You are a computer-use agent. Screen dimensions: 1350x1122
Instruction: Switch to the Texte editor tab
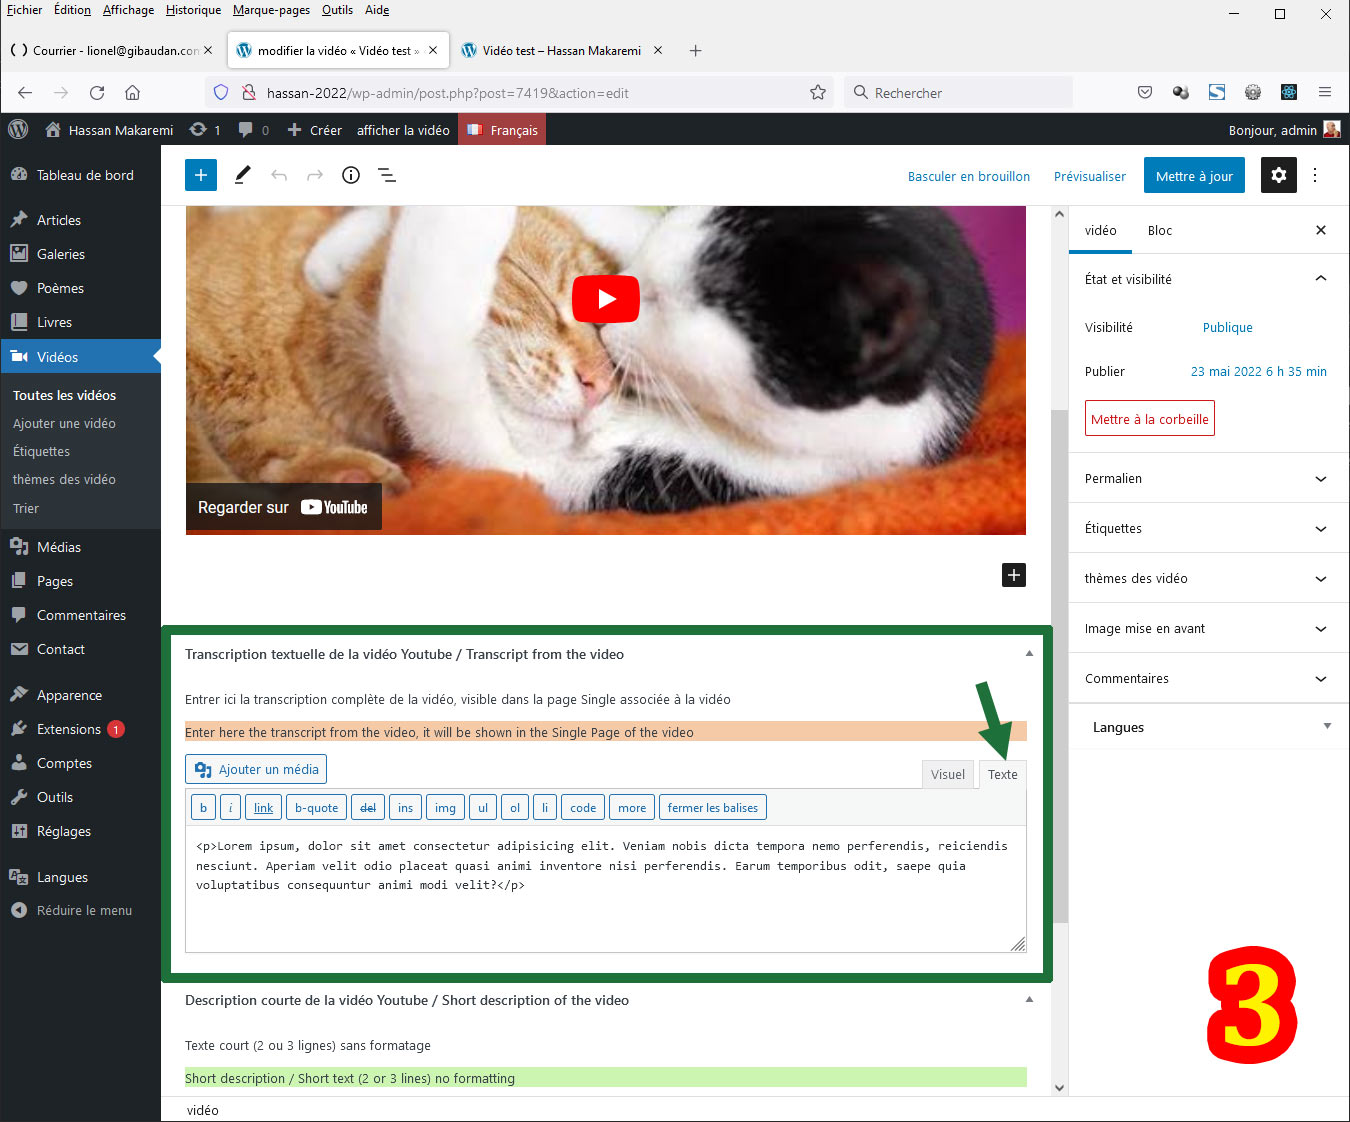click(x=1003, y=774)
